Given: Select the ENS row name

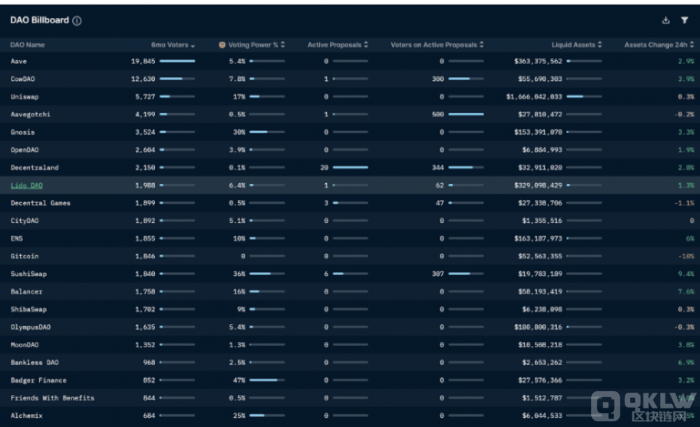Looking at the screenshot, I should tap(17, 239).
